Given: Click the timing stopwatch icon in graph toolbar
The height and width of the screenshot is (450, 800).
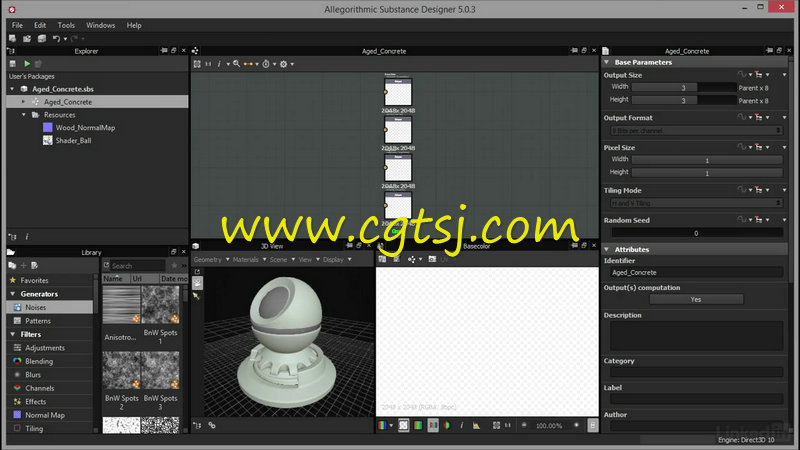Looking at the screenshot, I should pyautogui.click(x=266, y=64).
